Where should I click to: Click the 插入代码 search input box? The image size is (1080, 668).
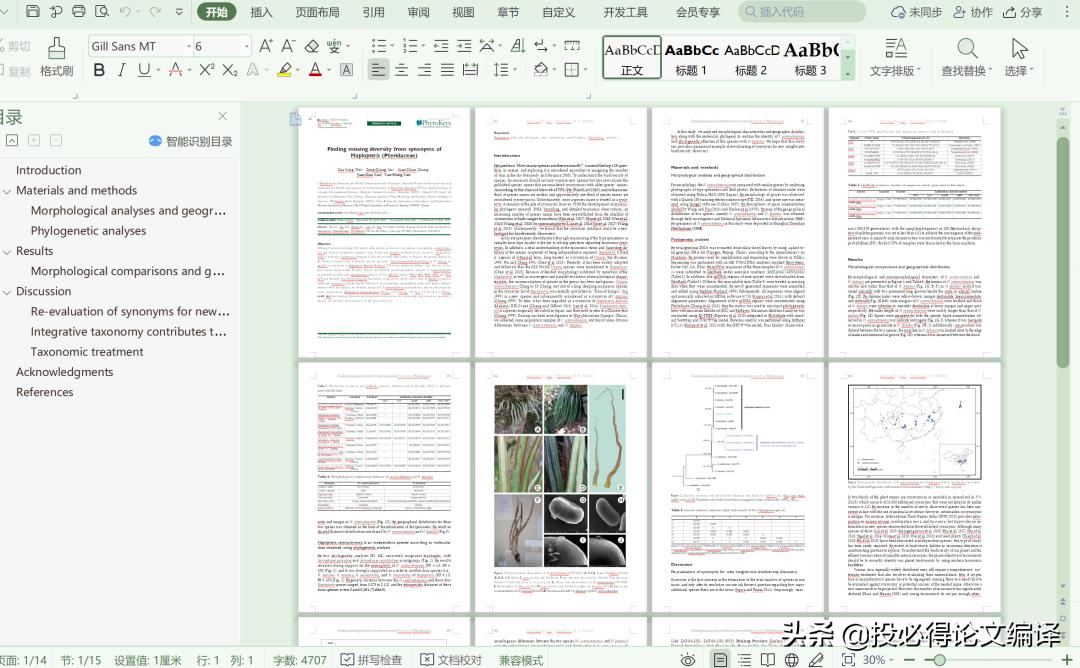802,12
